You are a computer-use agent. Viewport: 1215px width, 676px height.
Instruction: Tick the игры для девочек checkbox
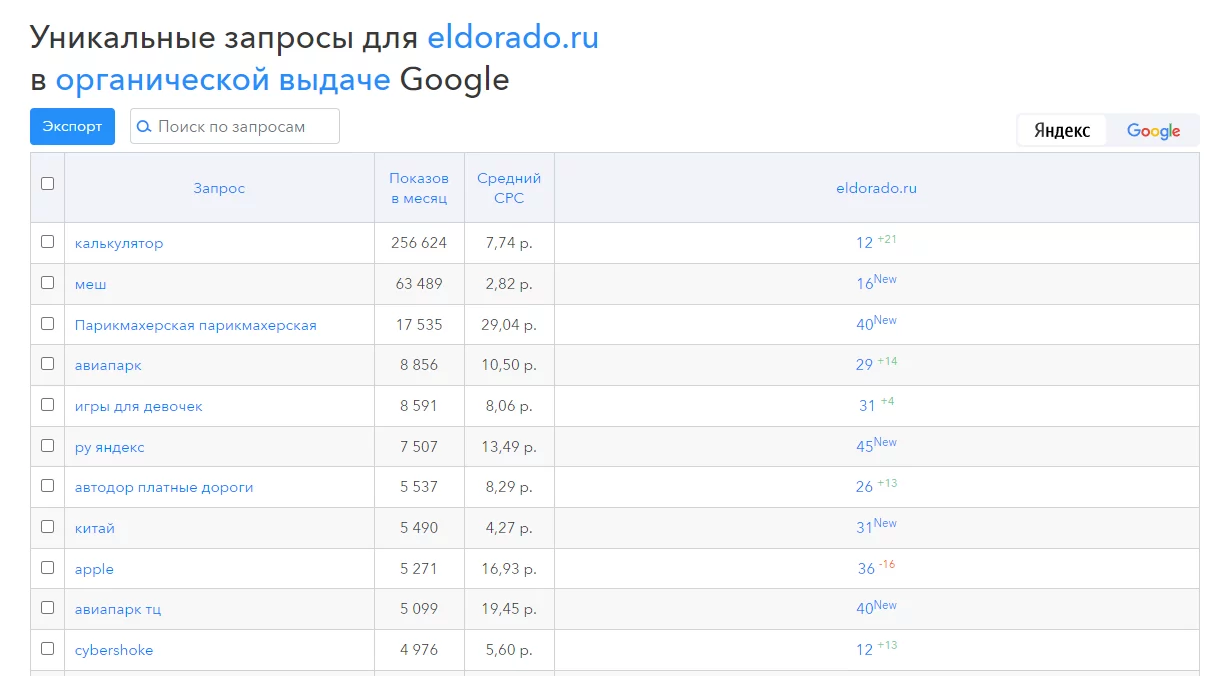(47, 405)
